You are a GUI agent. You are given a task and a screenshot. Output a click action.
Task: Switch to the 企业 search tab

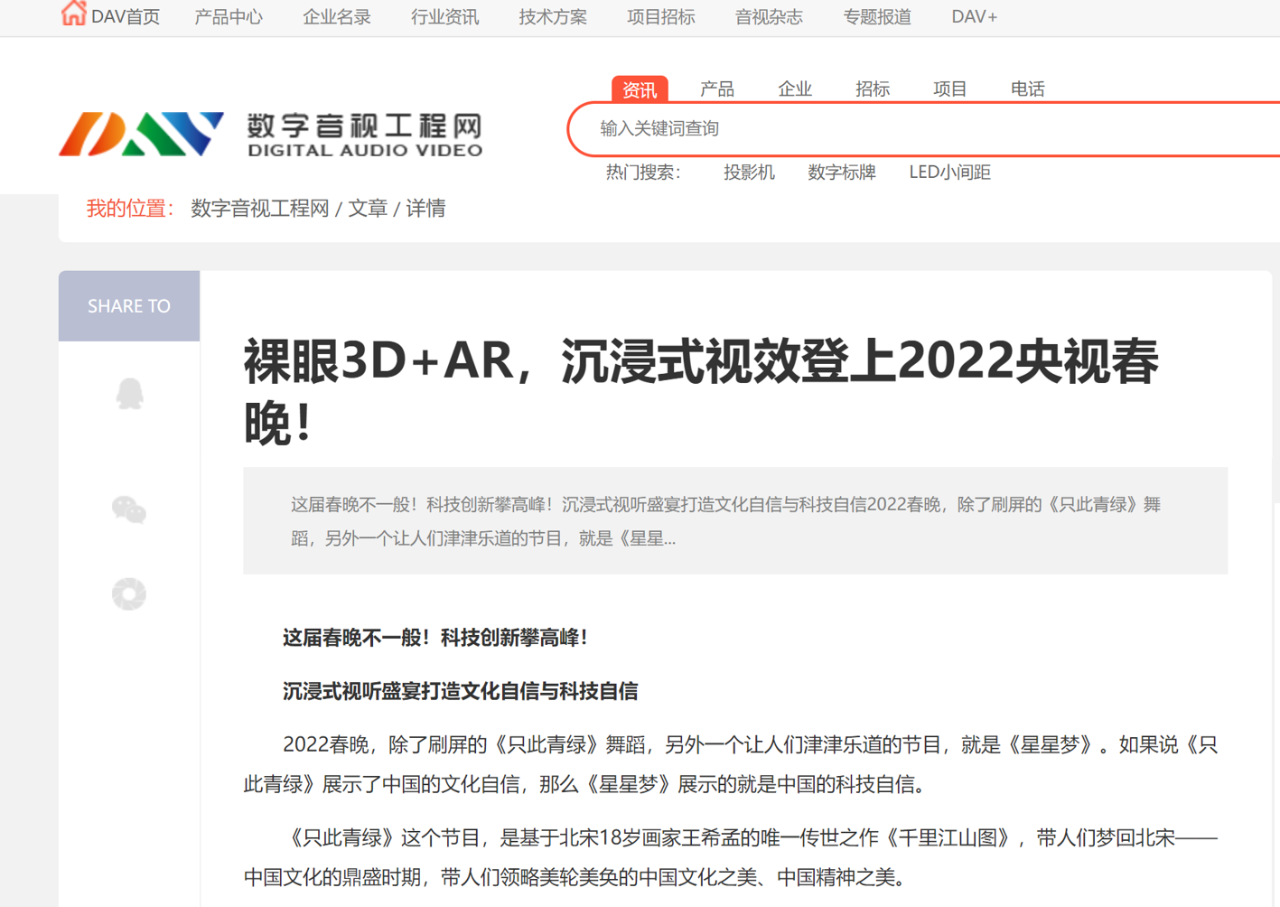point(794,89)
